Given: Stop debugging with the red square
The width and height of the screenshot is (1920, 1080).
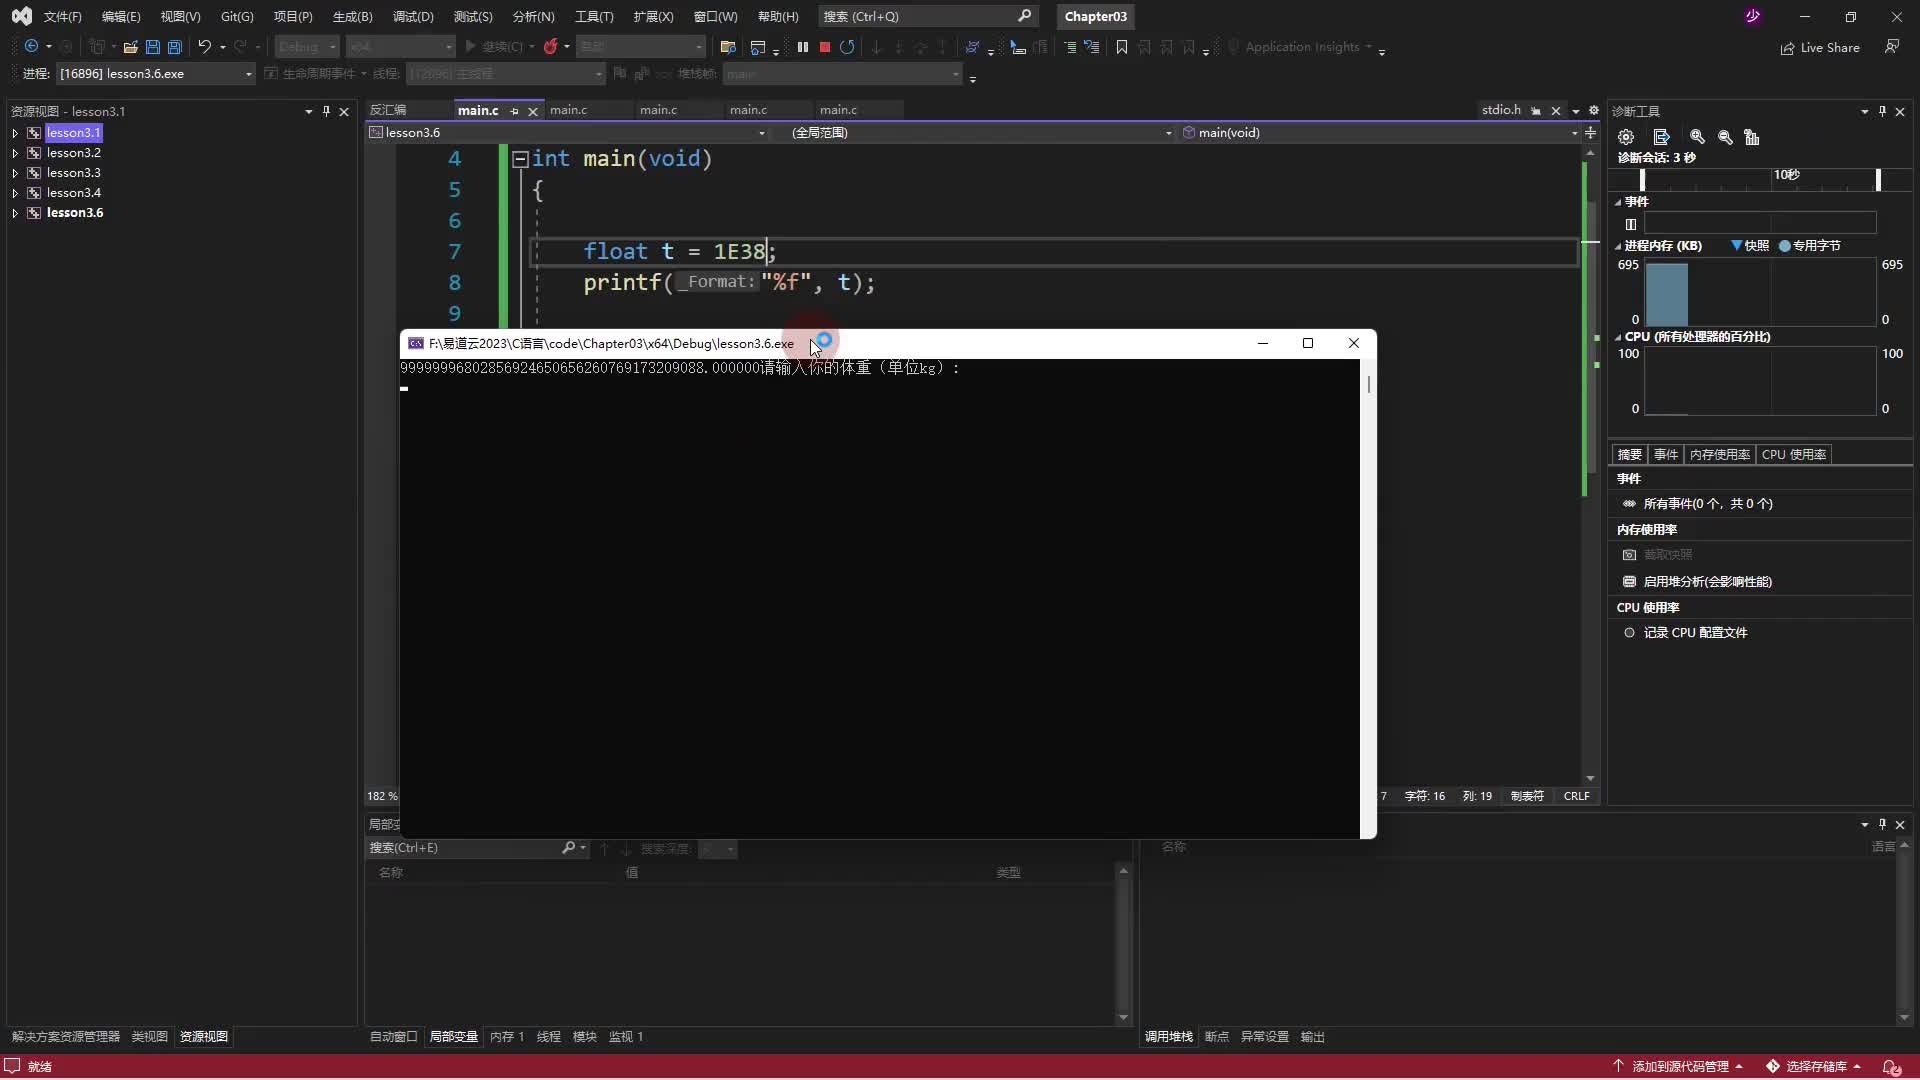Looking at the screenshot, I should (825, 47).
